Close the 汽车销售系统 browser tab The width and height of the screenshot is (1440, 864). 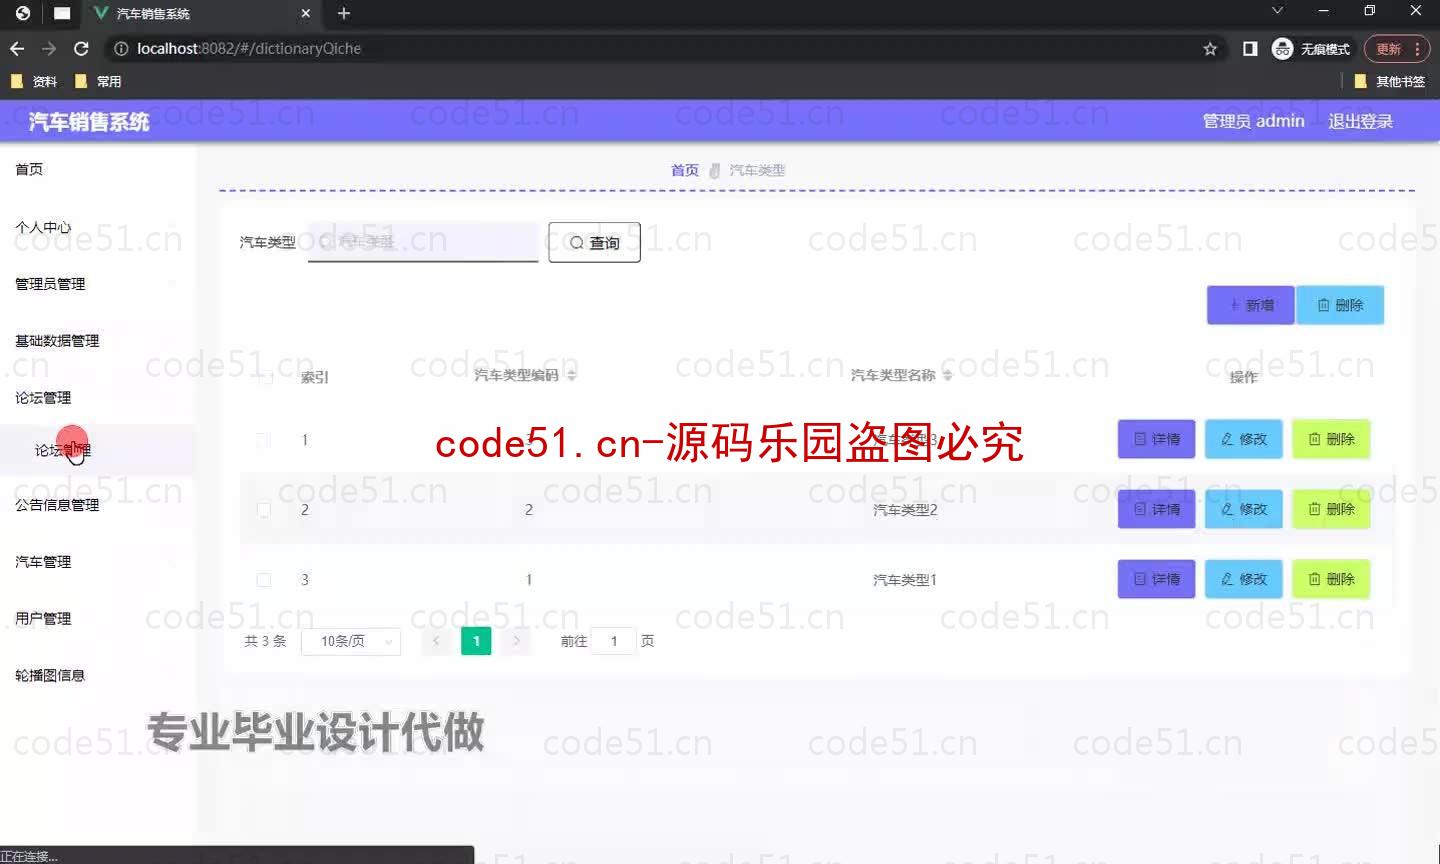click(x=306, y=13)
